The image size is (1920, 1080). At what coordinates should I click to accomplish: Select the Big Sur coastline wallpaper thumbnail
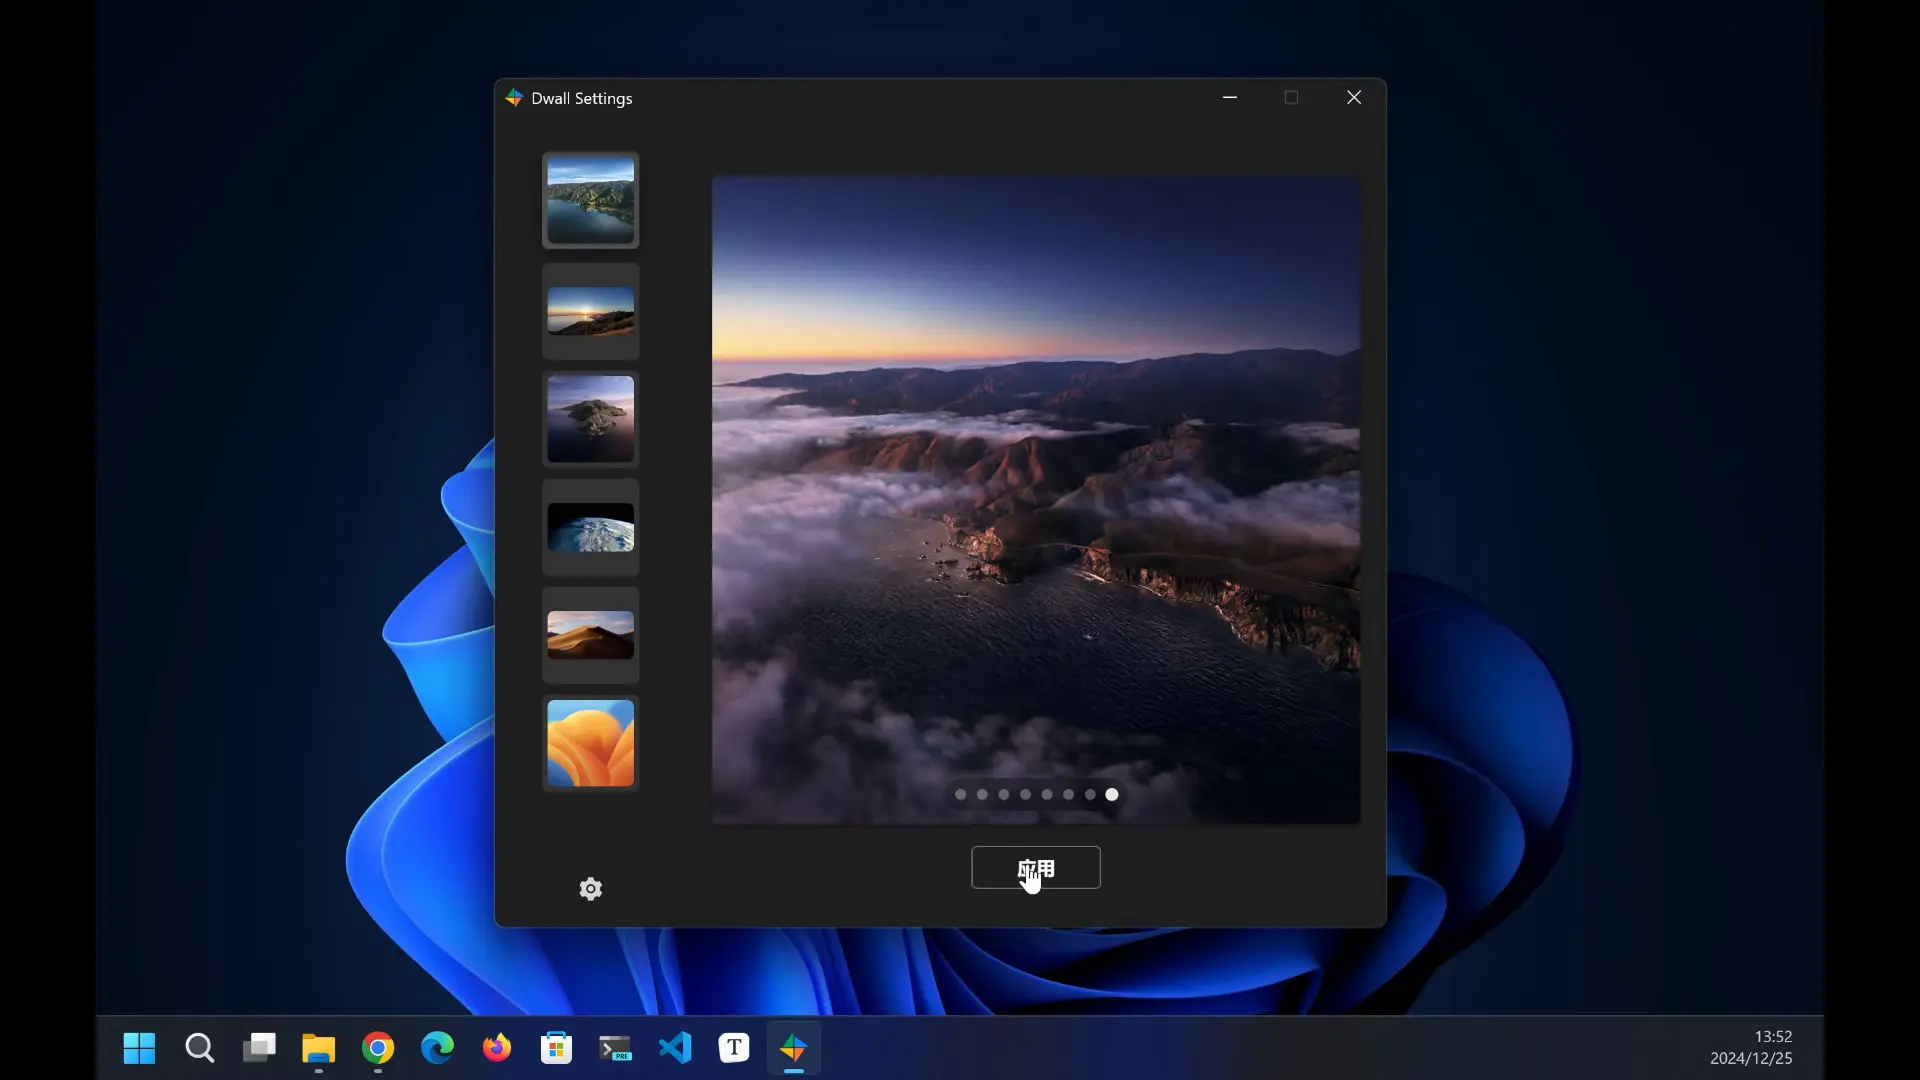(591, 200)
